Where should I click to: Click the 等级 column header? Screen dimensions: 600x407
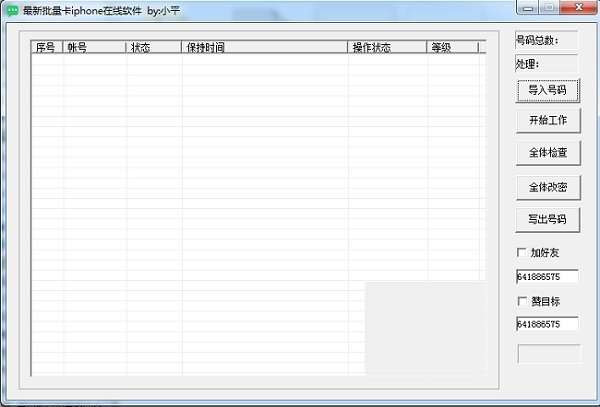click(452, 47)
